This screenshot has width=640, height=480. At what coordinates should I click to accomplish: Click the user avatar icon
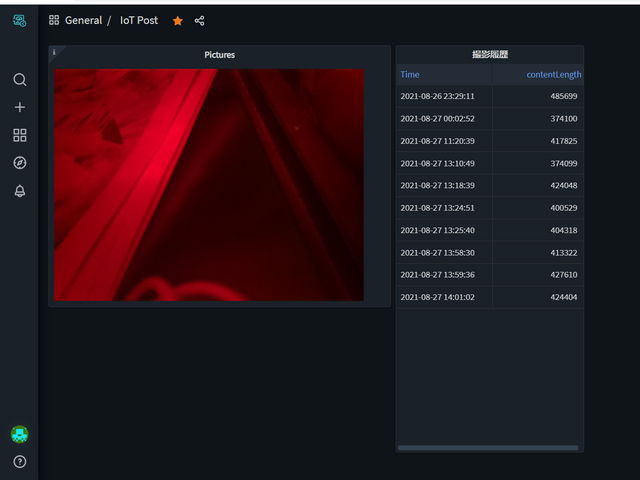[19, 434]
